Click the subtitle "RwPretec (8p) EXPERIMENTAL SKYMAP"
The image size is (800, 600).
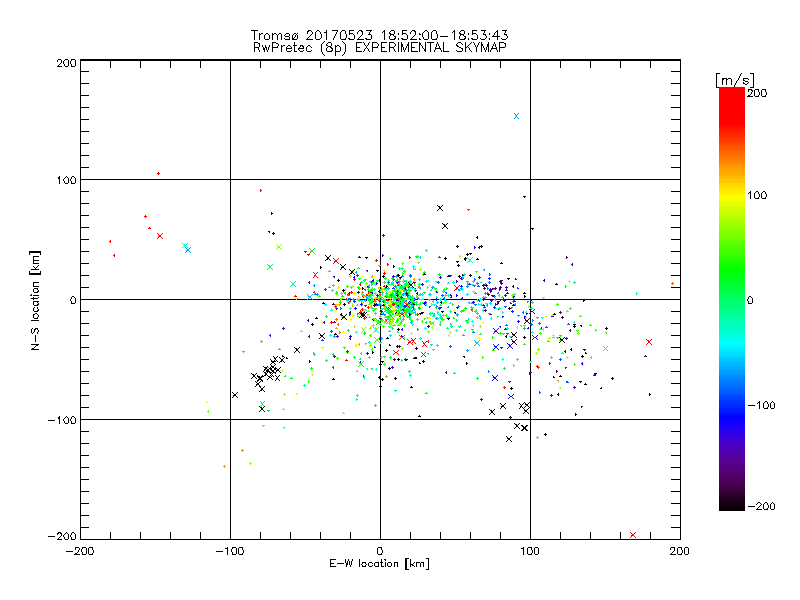(x=380, y=48)
